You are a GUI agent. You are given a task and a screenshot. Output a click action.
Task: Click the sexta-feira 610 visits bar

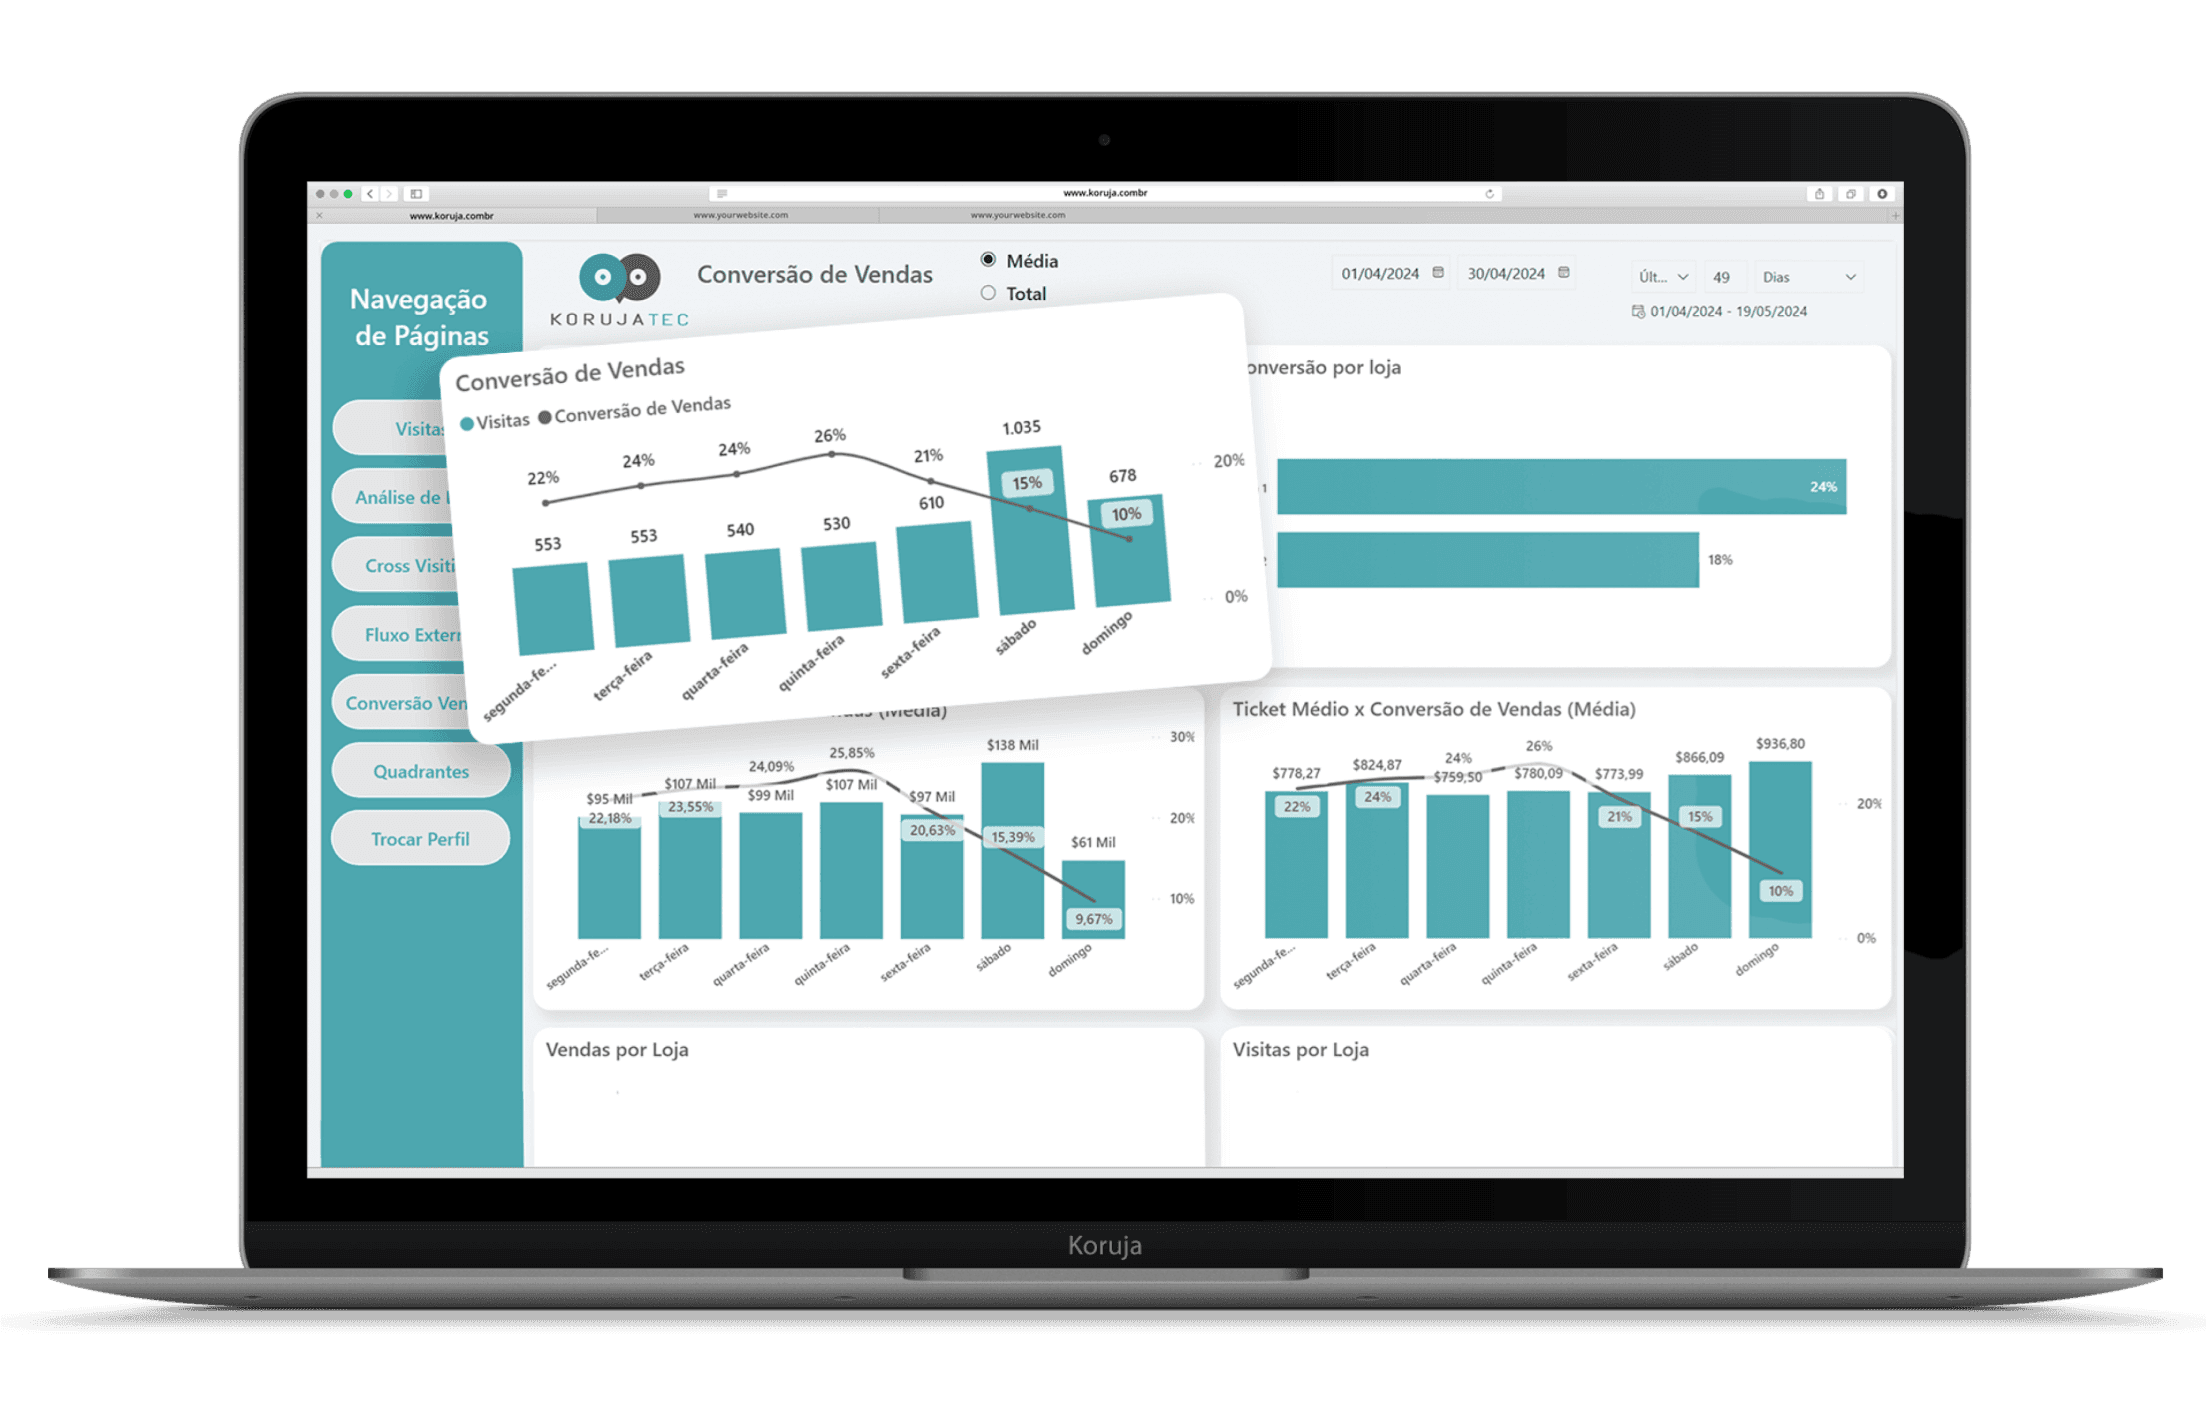937,572
